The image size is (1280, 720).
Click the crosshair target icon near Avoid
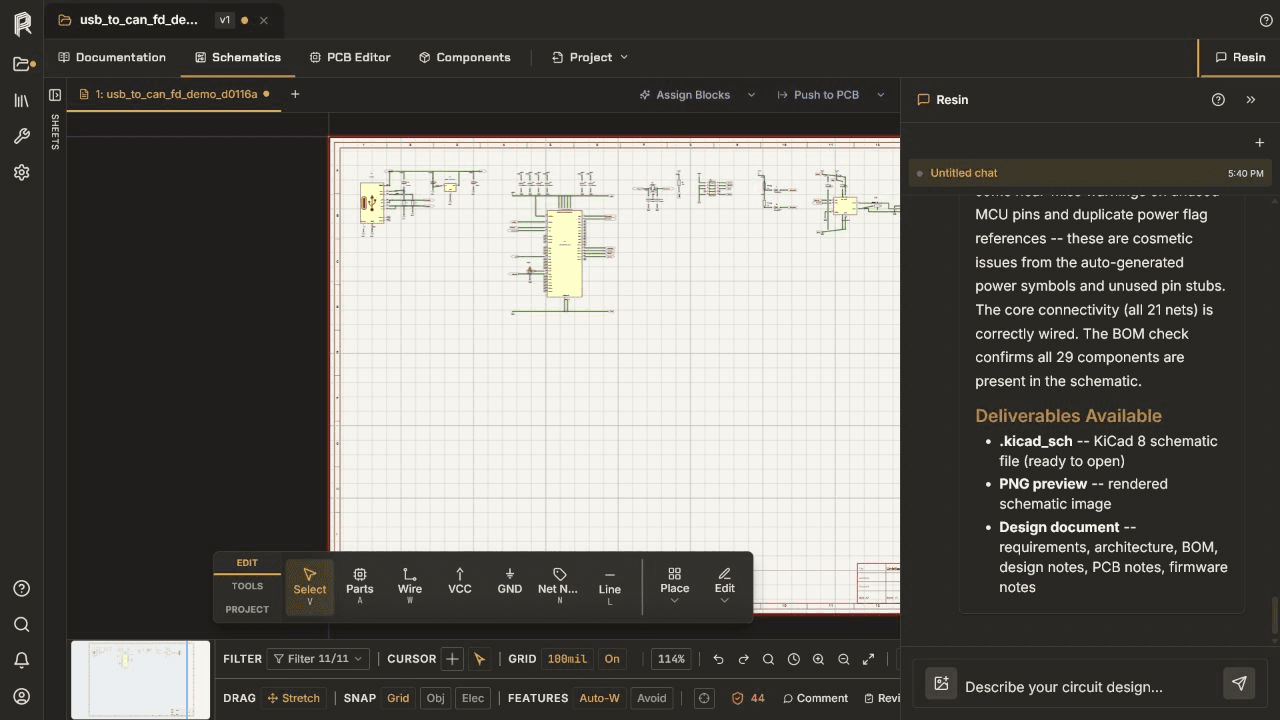pos(704,698)
